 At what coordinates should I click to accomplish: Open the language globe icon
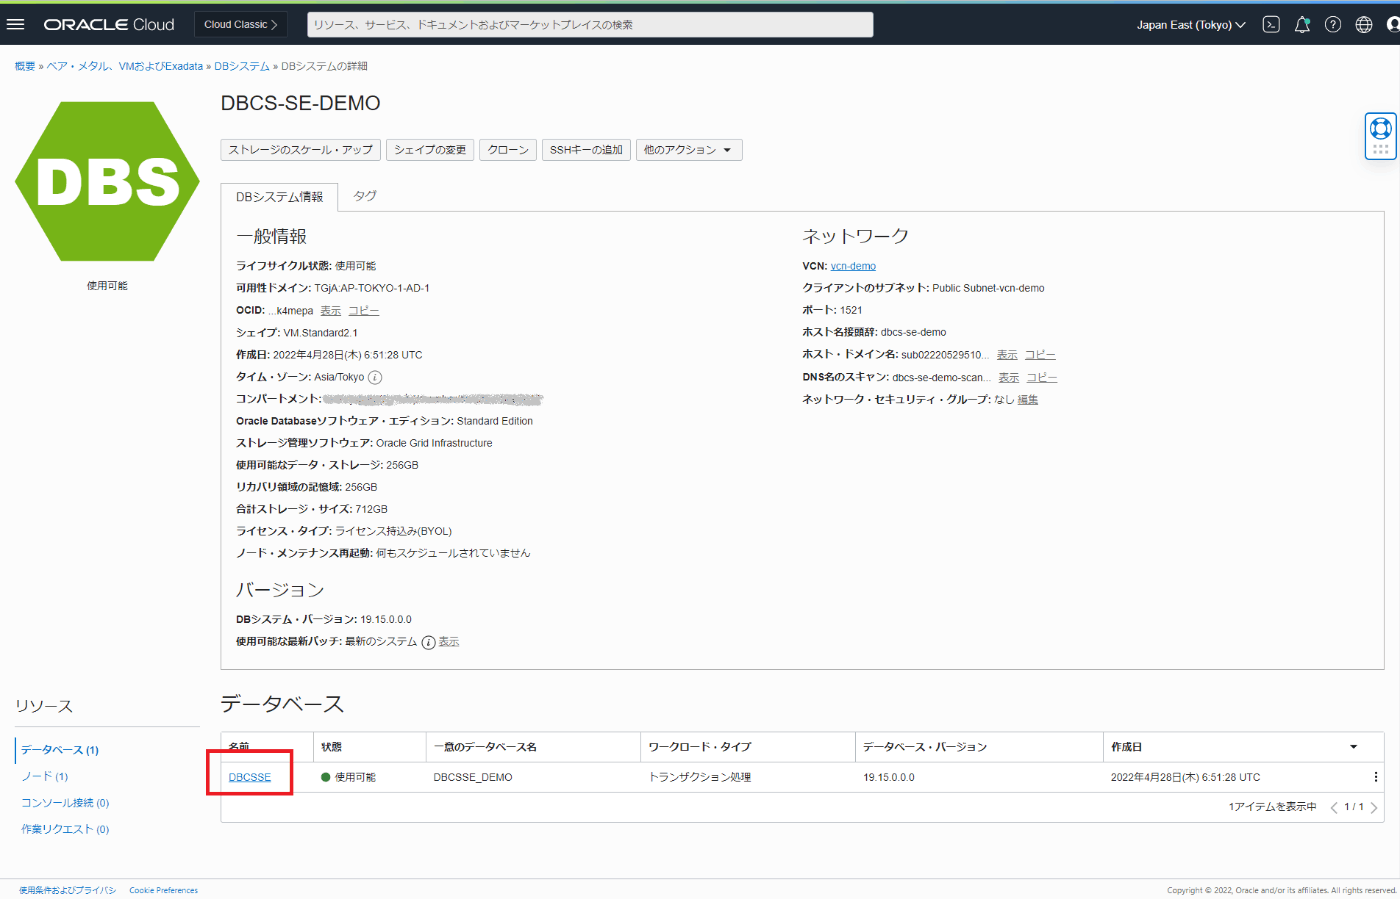1364,25
